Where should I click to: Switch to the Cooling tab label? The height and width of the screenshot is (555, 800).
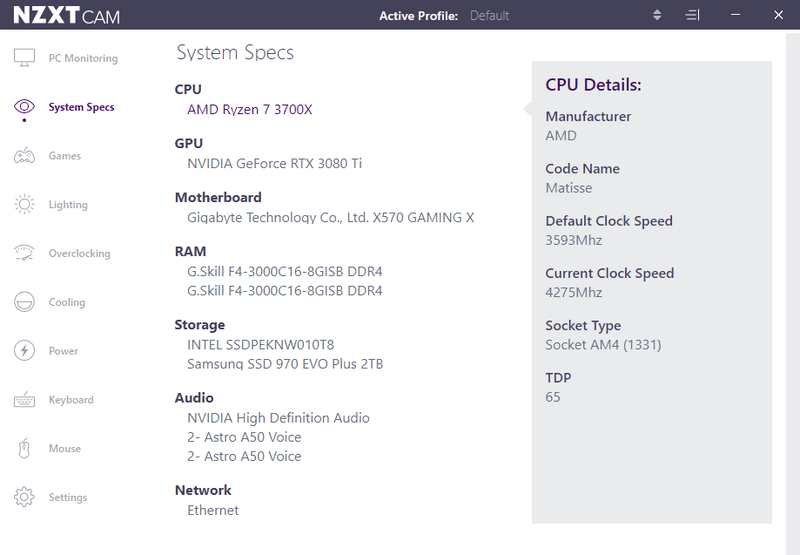click(67, 302)
